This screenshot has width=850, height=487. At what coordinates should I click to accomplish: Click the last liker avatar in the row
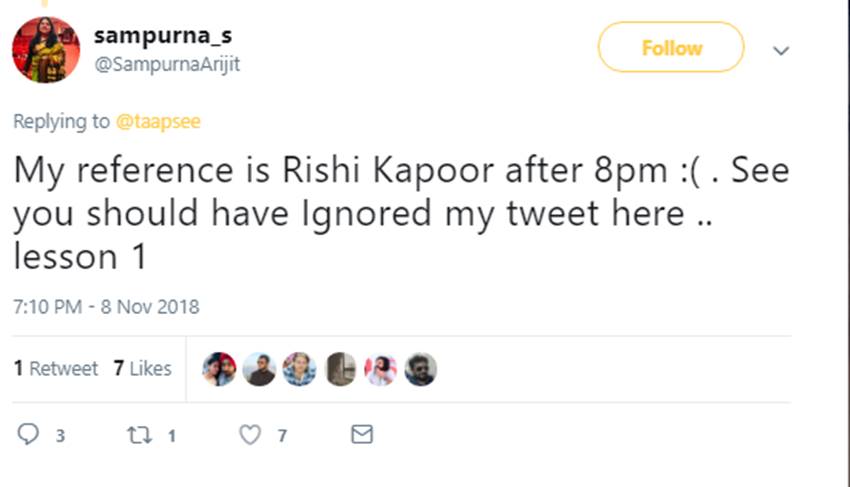click(420, 369)
